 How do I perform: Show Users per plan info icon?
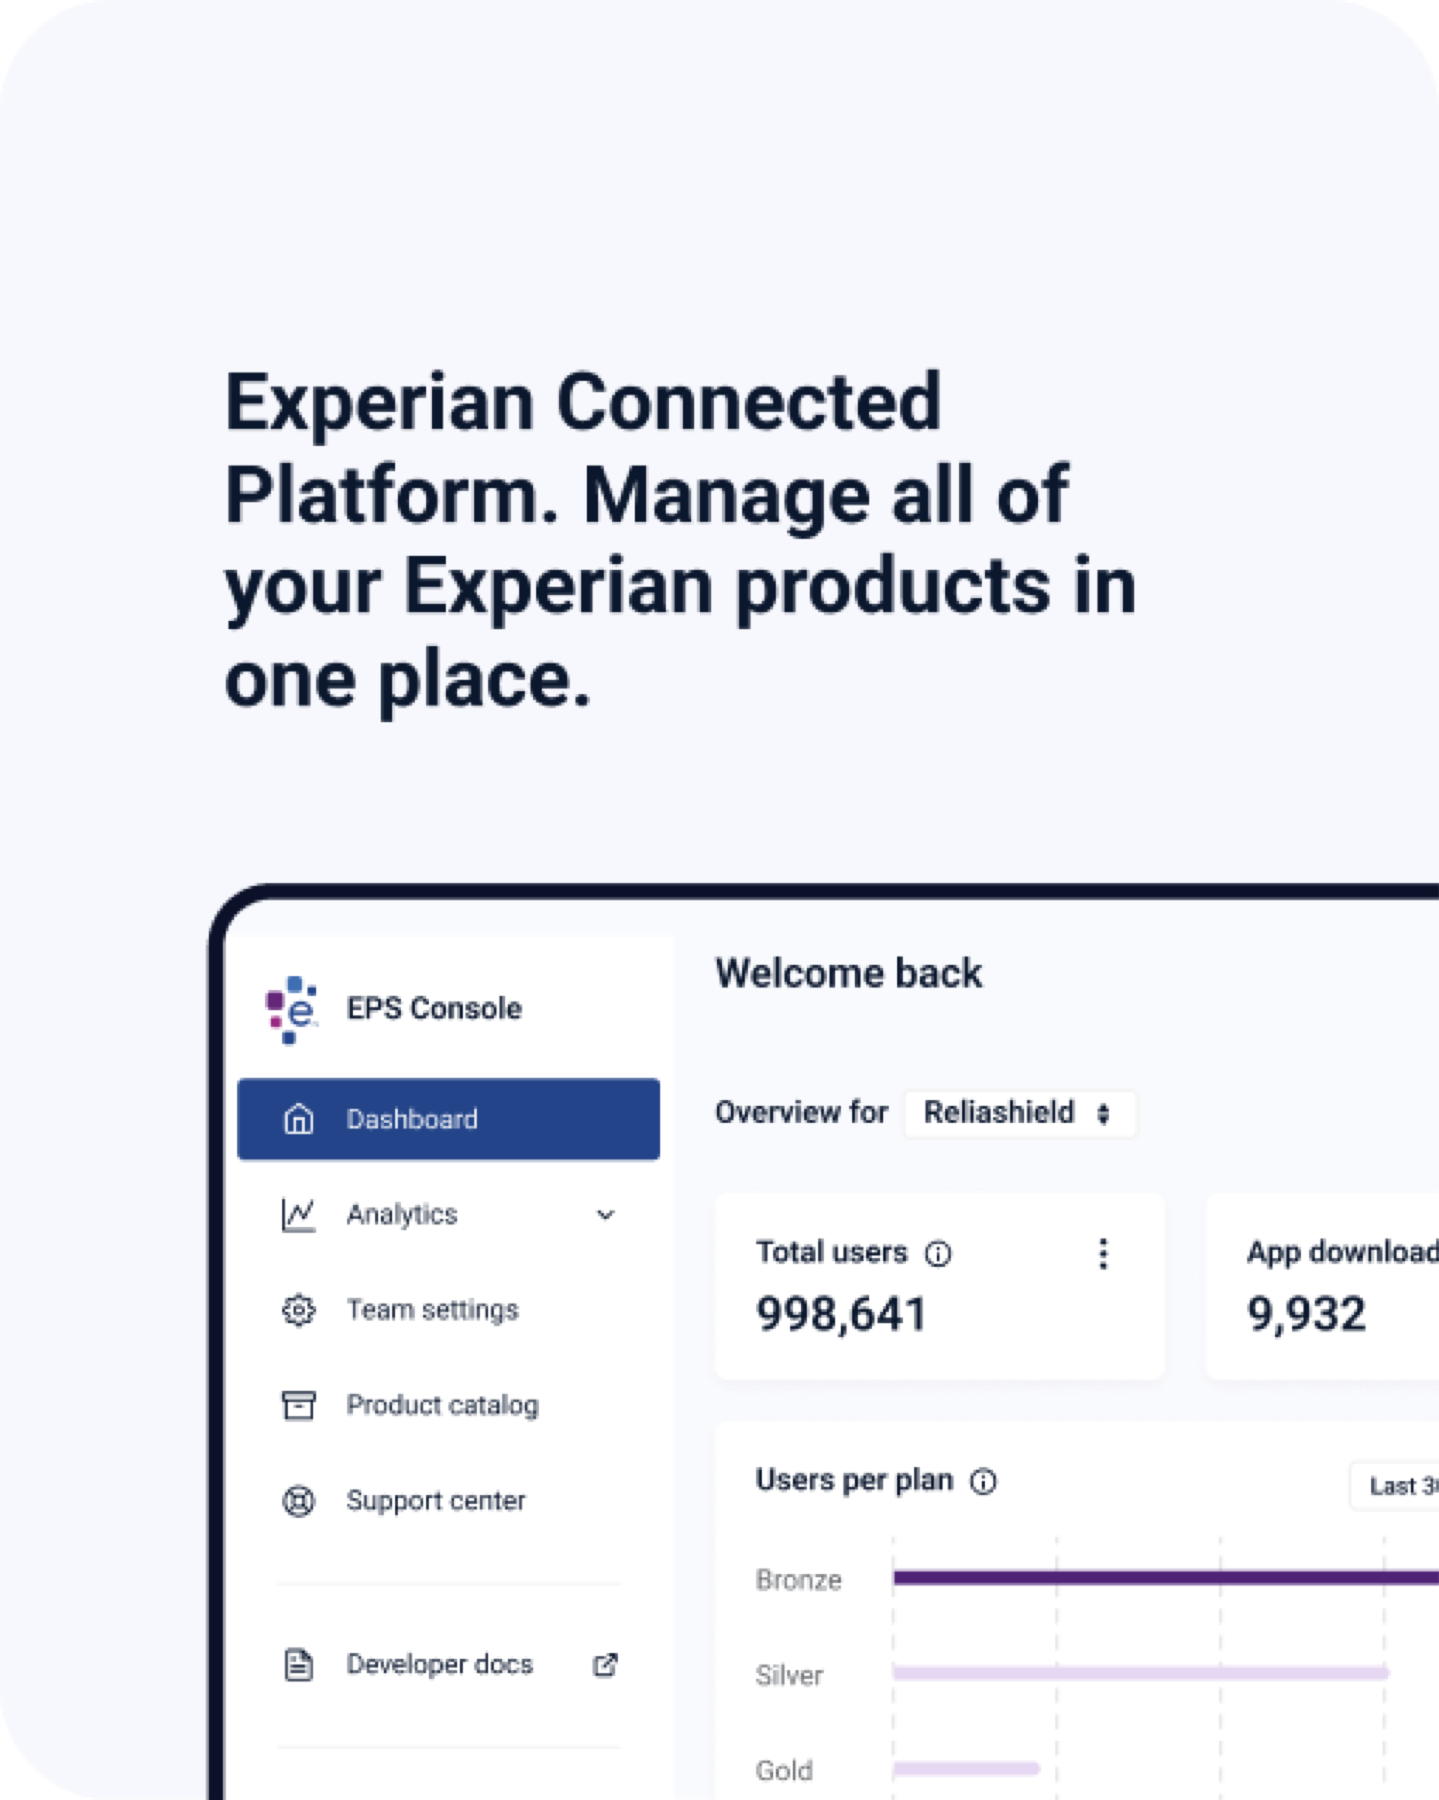984,1482
